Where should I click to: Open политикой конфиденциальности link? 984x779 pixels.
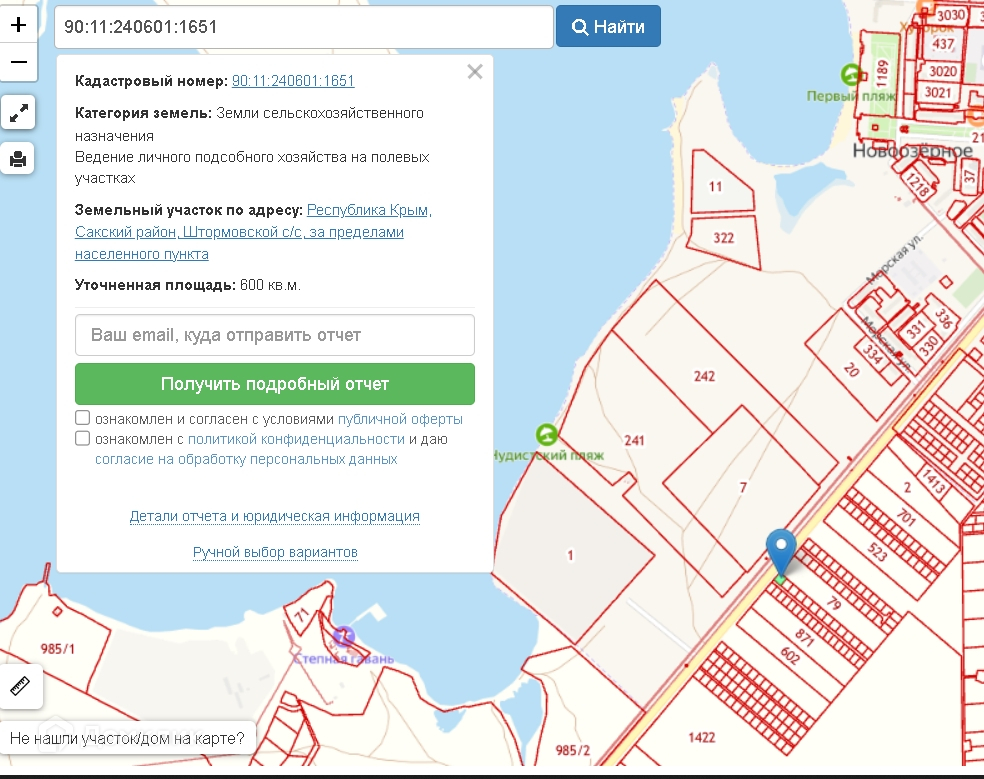click(296, 439)
